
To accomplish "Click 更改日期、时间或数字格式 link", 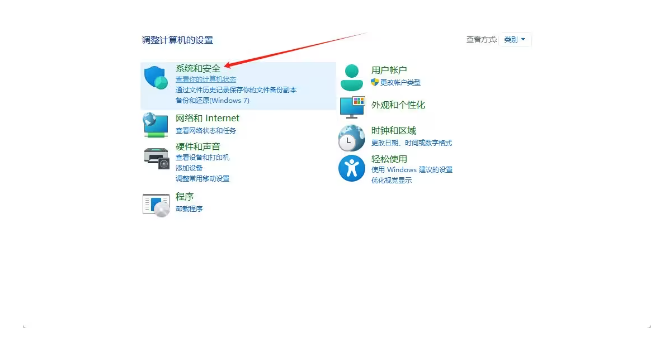I will (412, 143).
